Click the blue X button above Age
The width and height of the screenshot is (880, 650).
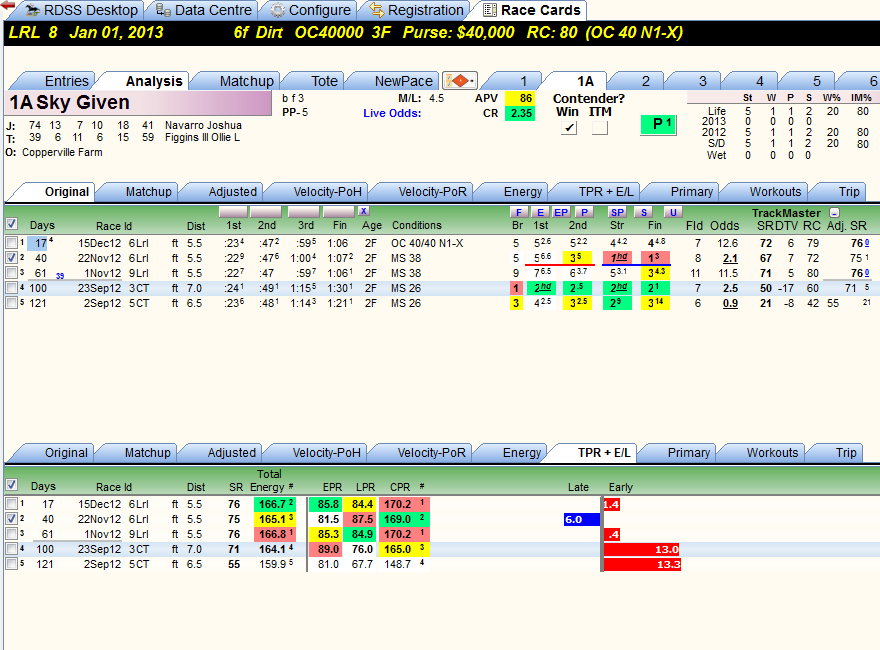click(364, 211)
